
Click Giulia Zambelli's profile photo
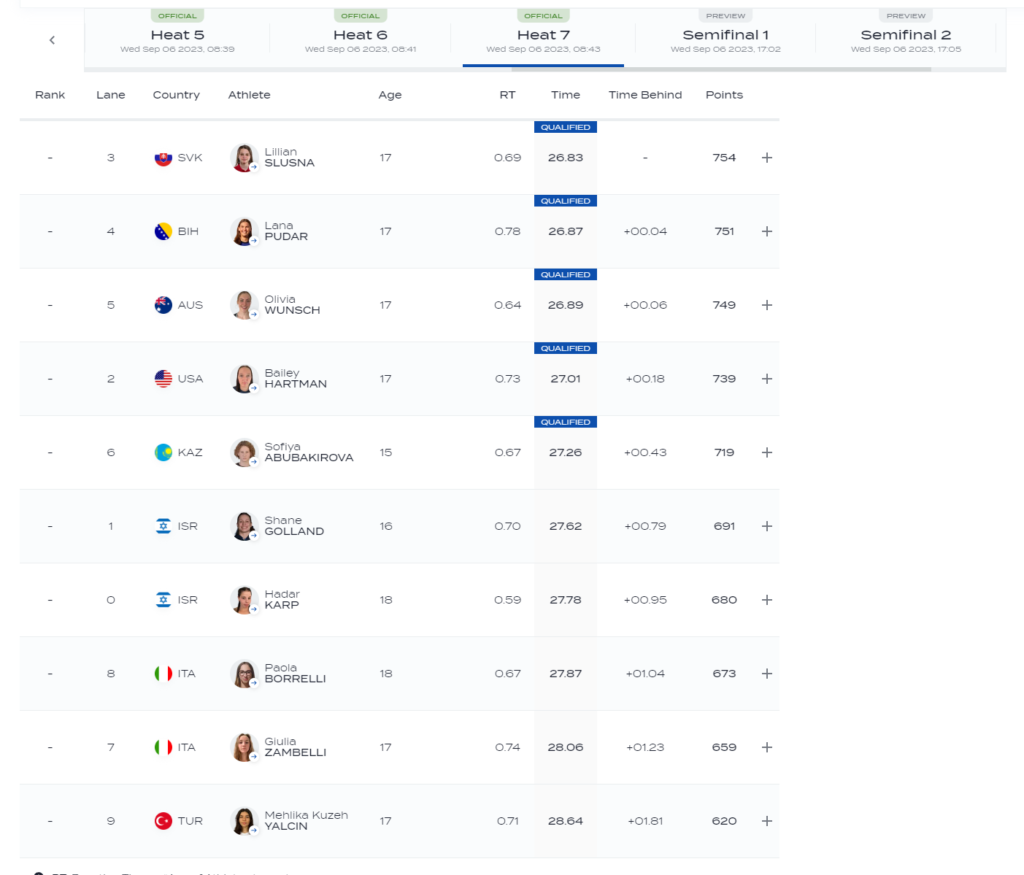pyautogui.click(x=243, y=747)
